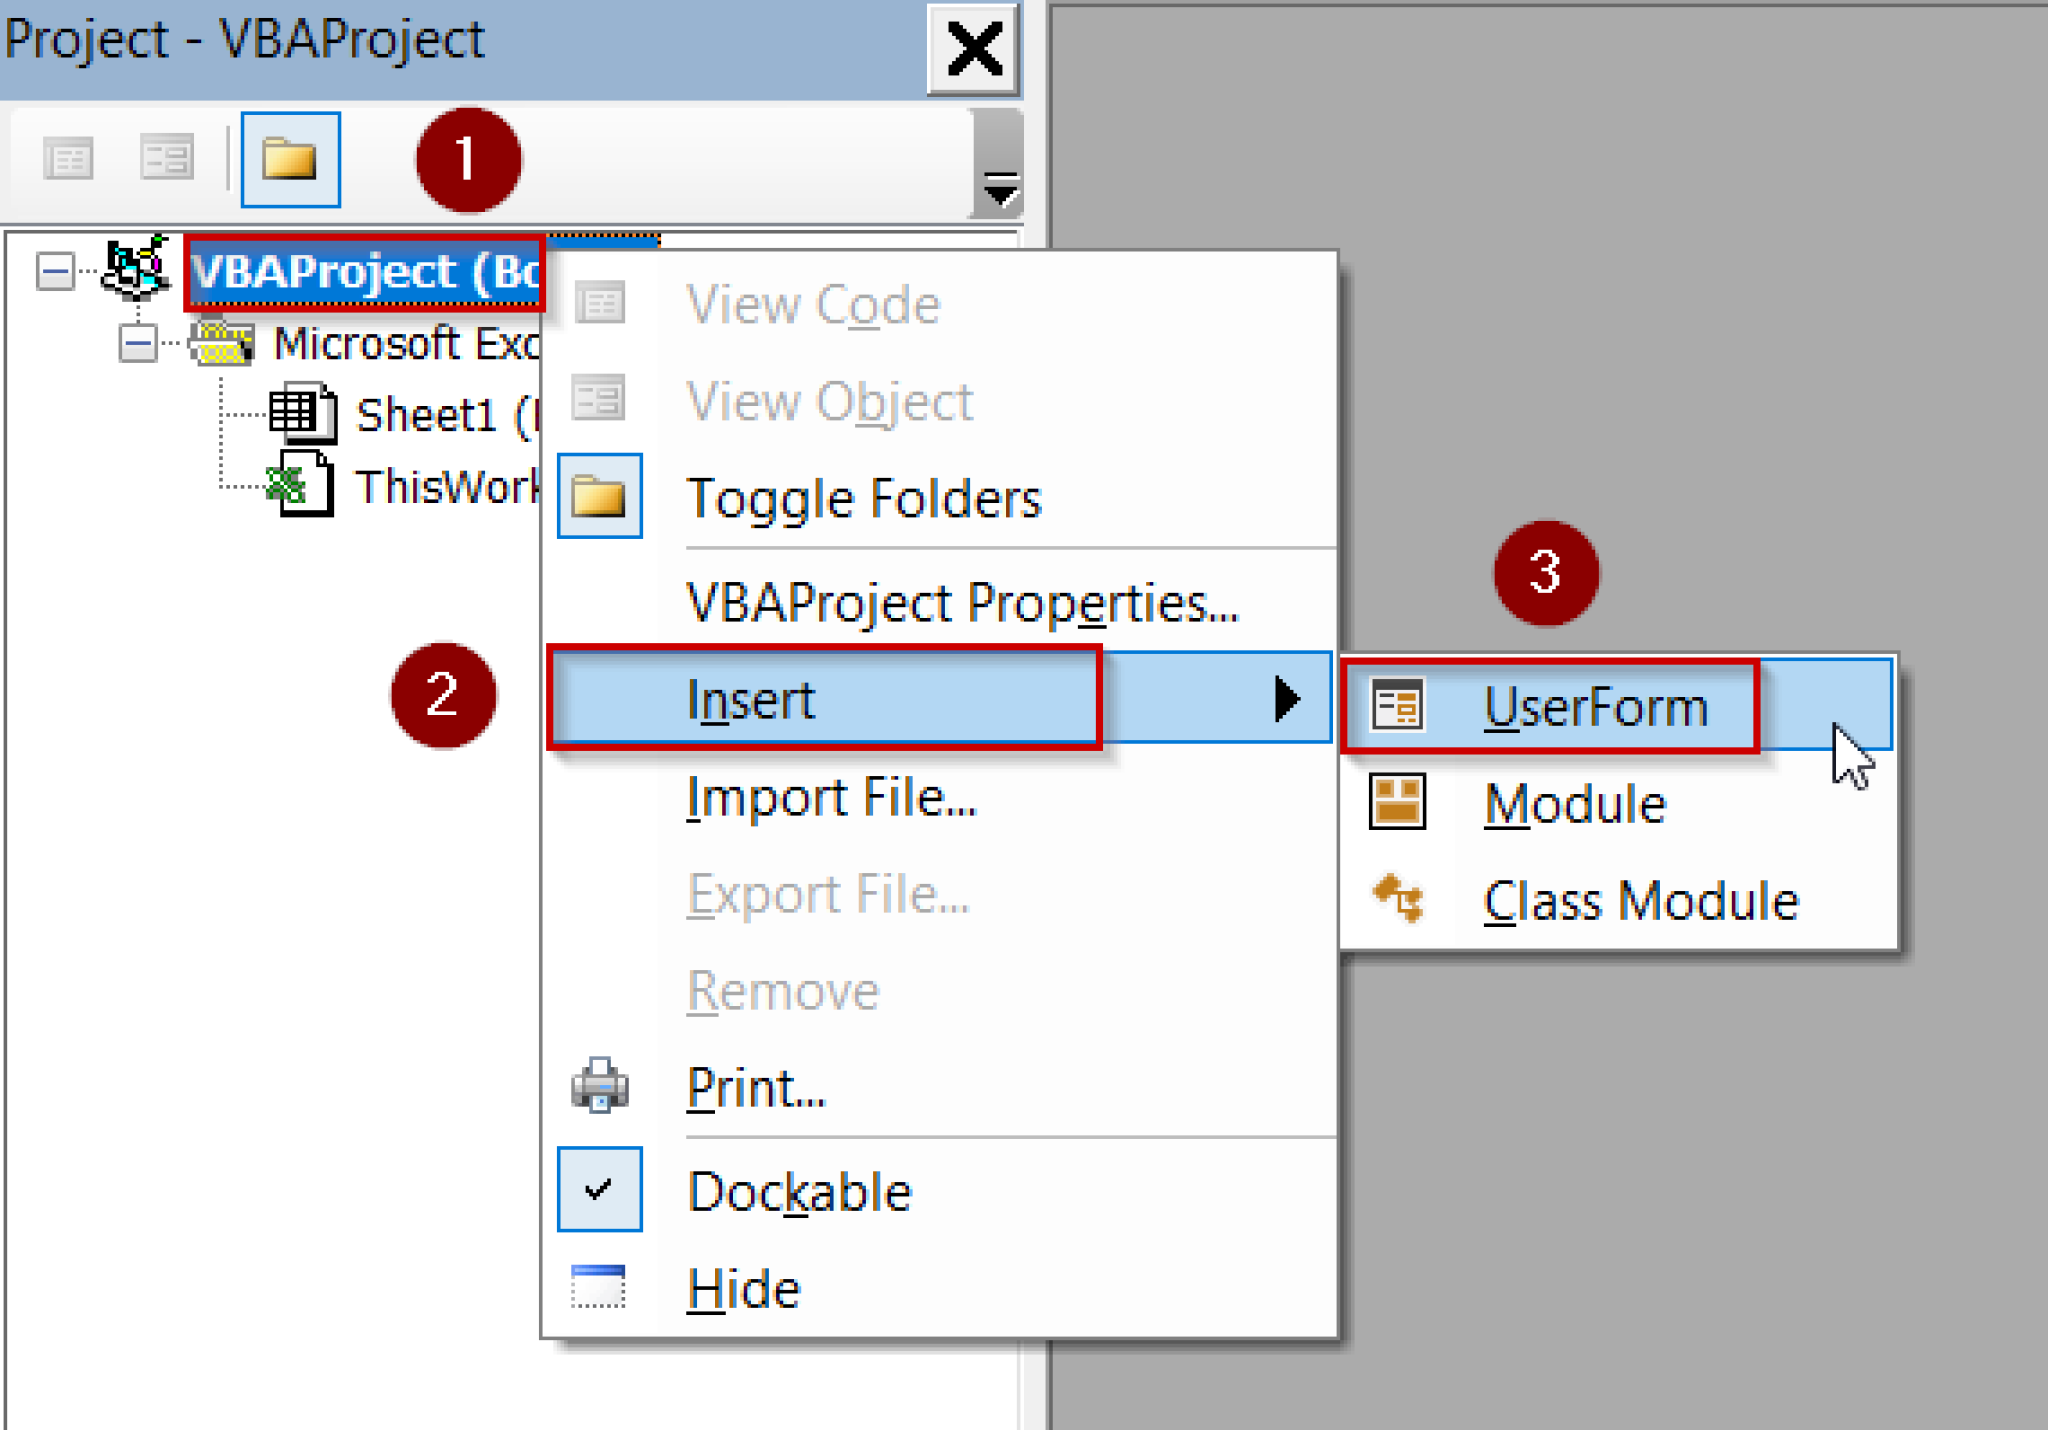Insert a Class Module
Screen dimensions: 2048x1430
pyautogui.click(x=1640, y=901)
